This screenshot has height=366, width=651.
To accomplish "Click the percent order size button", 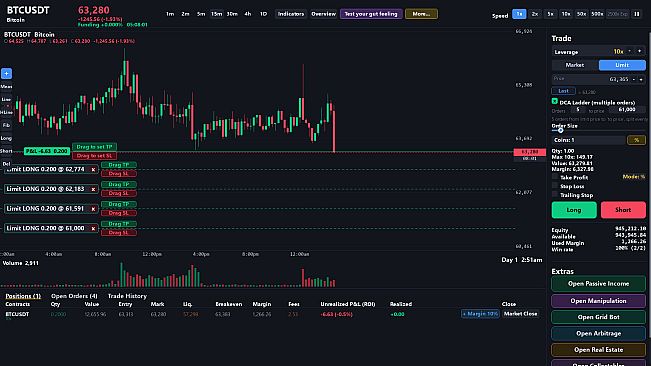I will click(x=636, y=140).
